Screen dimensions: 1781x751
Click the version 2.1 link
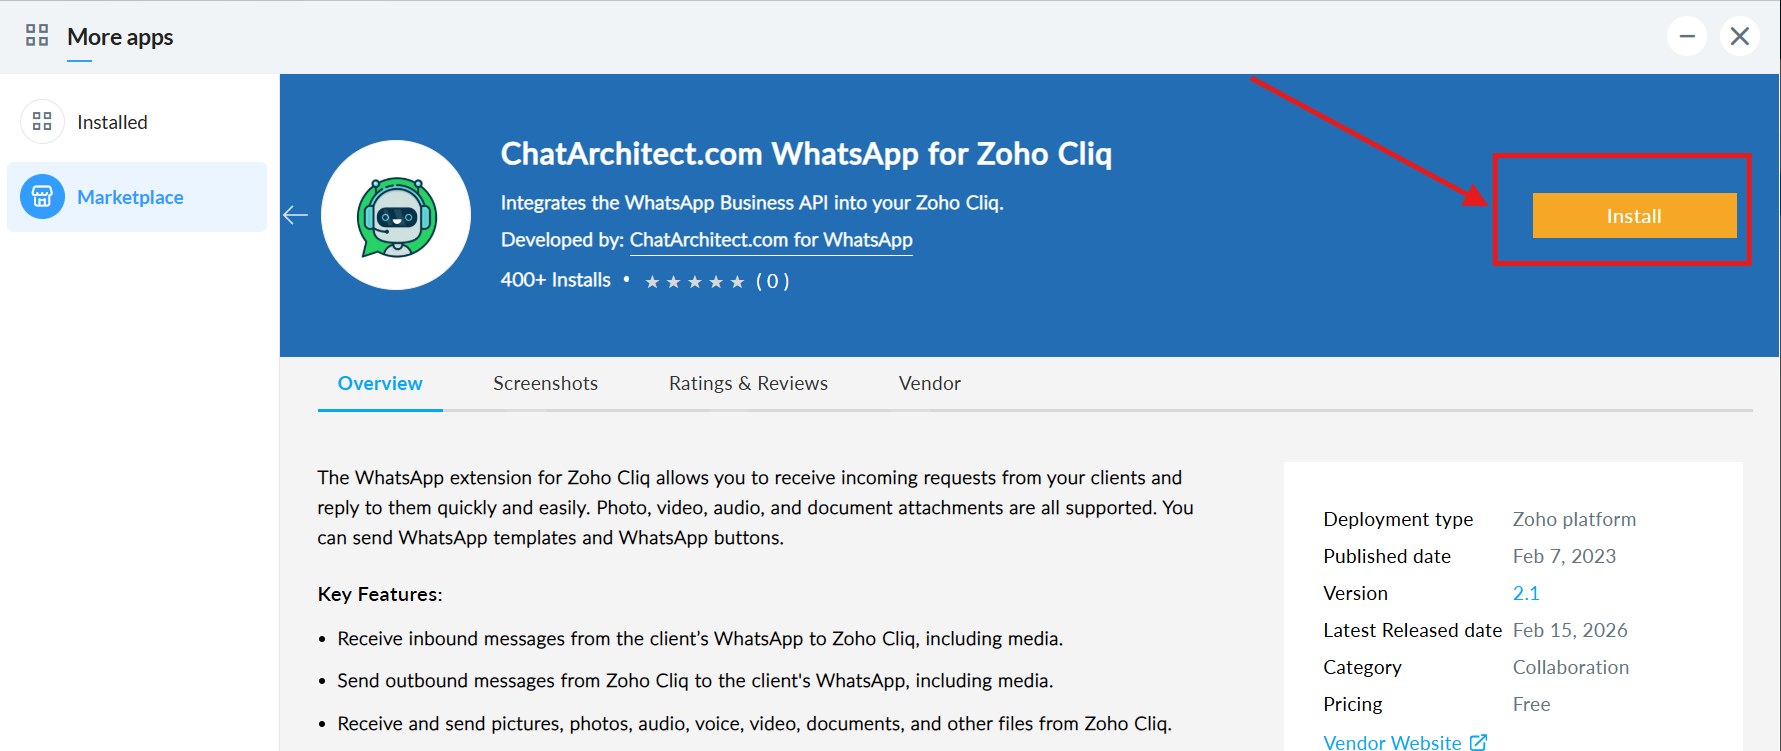[x=1526, y=593]
